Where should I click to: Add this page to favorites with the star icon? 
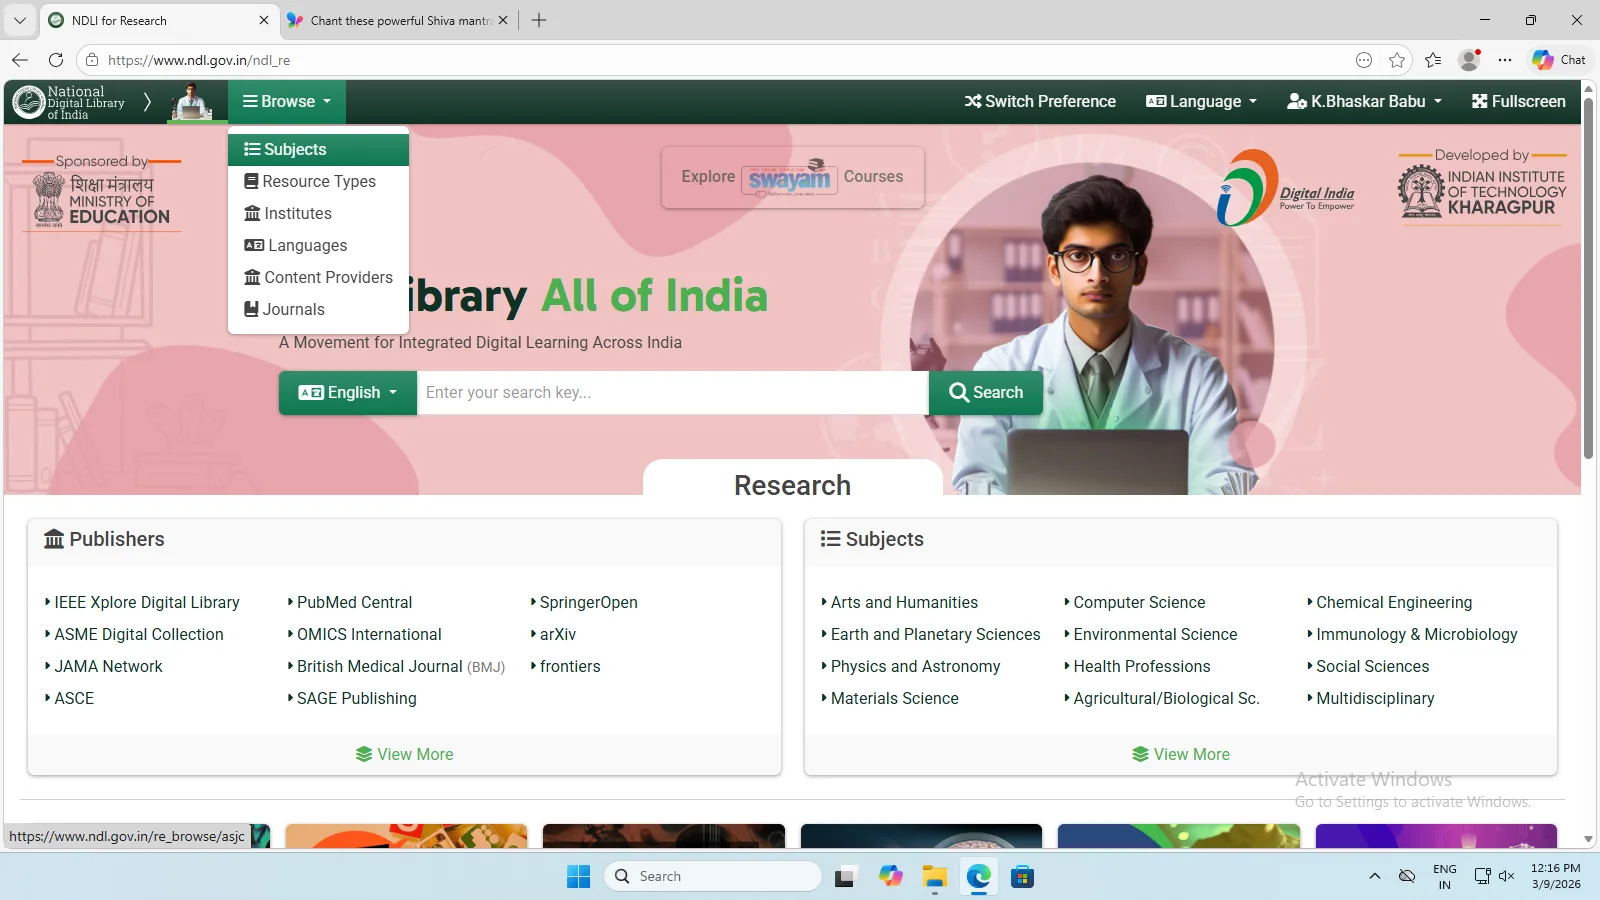[1397, 60]
